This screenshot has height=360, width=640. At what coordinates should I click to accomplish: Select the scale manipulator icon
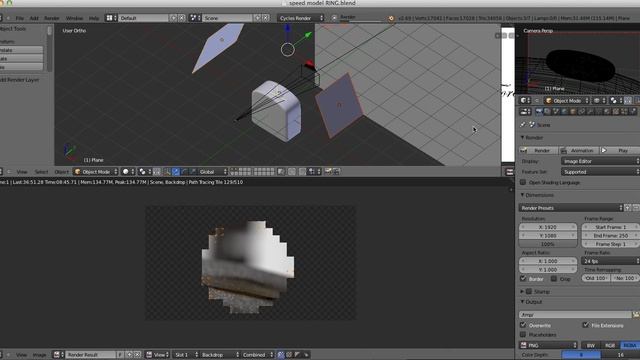[193, 172]
